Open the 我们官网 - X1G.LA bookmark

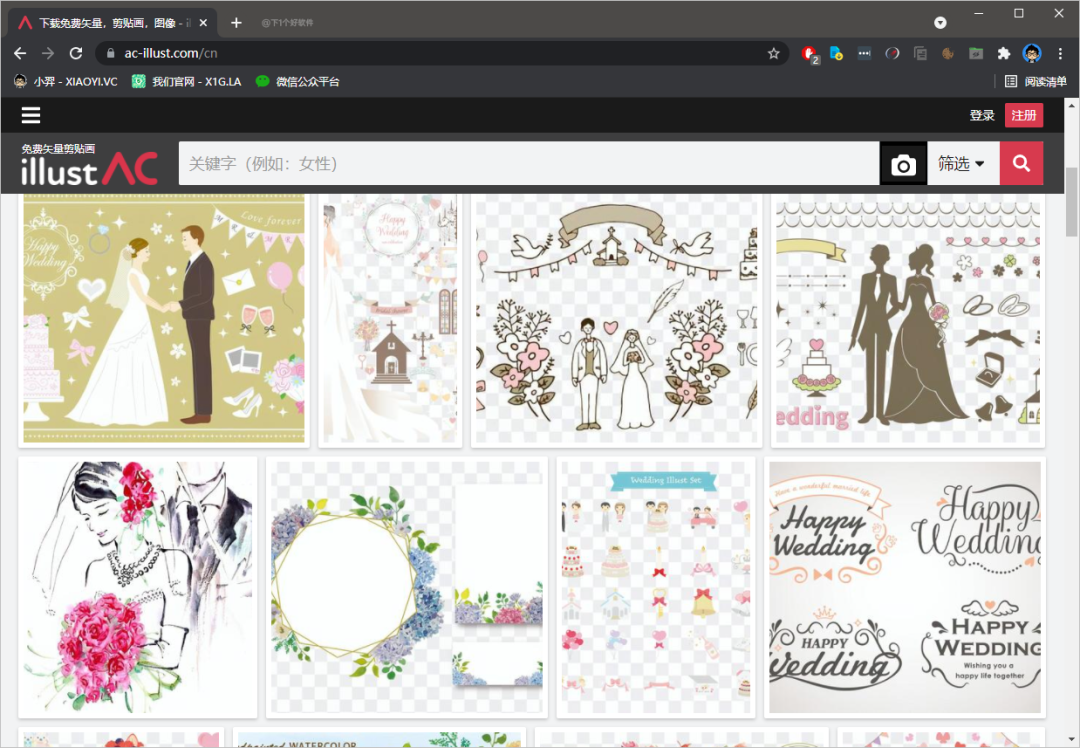[x=187, y=81]
